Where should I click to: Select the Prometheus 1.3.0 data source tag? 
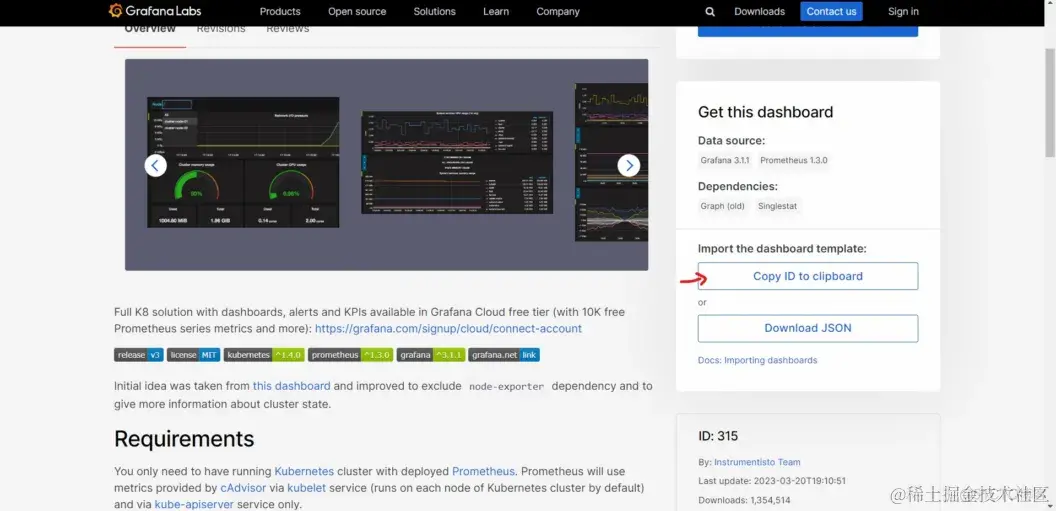coord(793,160)
